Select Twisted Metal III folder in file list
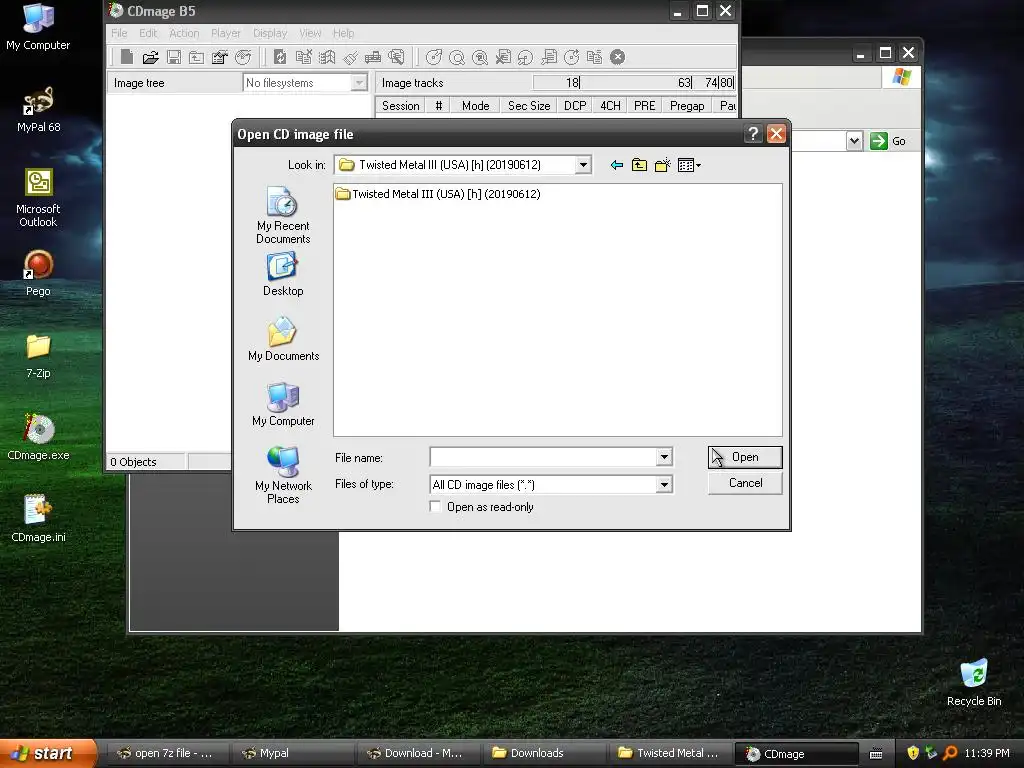The image size is (1024, 768). pyautogui.click(x=438, y=194)
